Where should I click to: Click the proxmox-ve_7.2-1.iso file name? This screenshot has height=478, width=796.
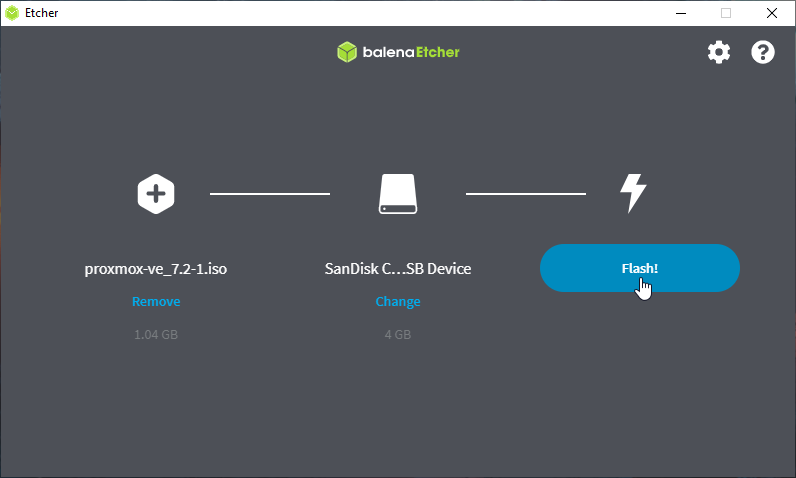(156, 268)
